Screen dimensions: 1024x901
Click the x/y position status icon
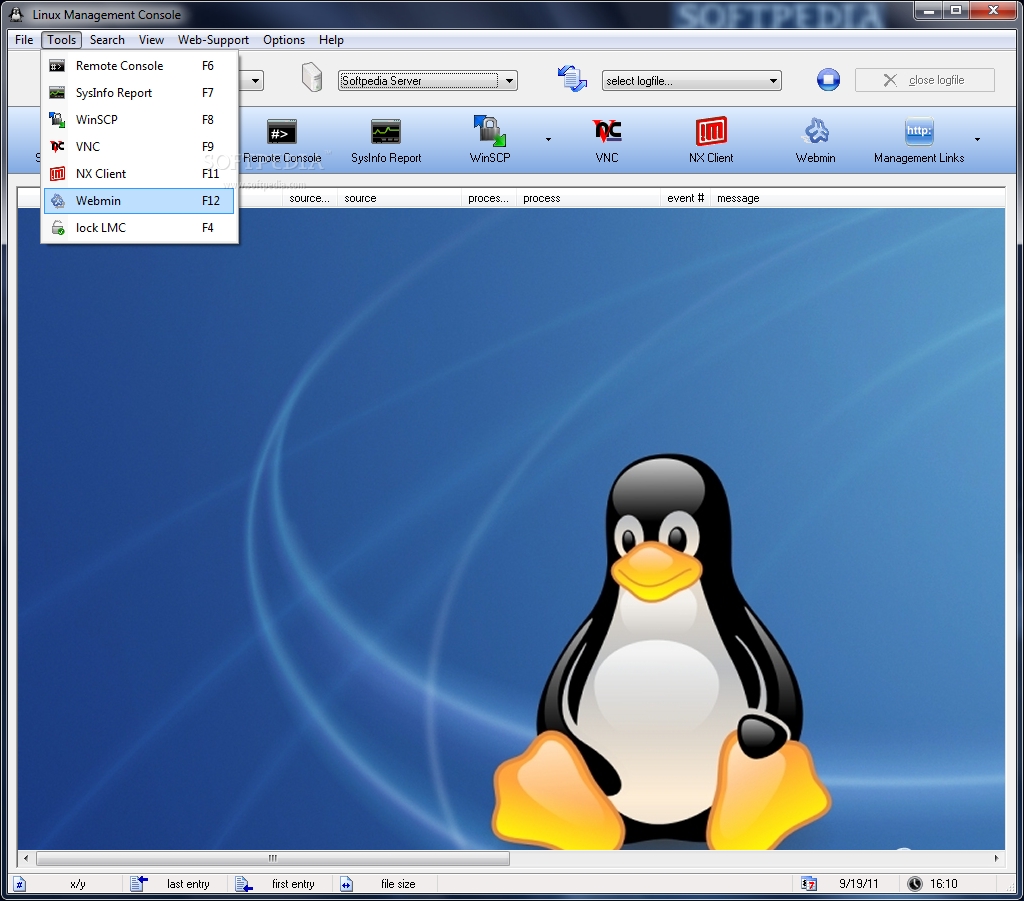[x=20, y=884]
